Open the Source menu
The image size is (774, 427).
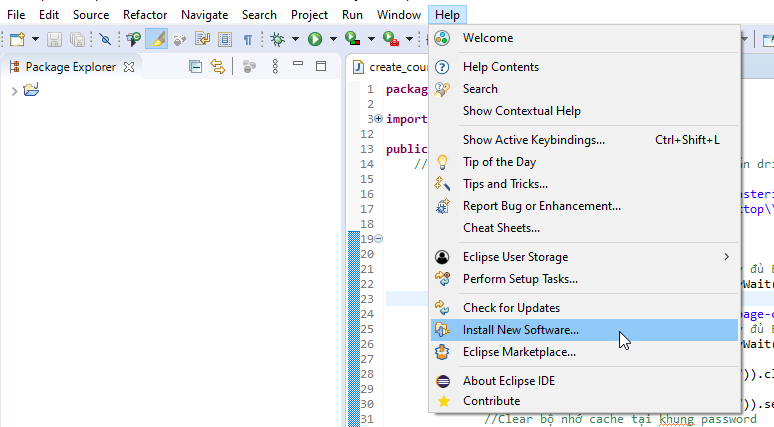(91, 15)
